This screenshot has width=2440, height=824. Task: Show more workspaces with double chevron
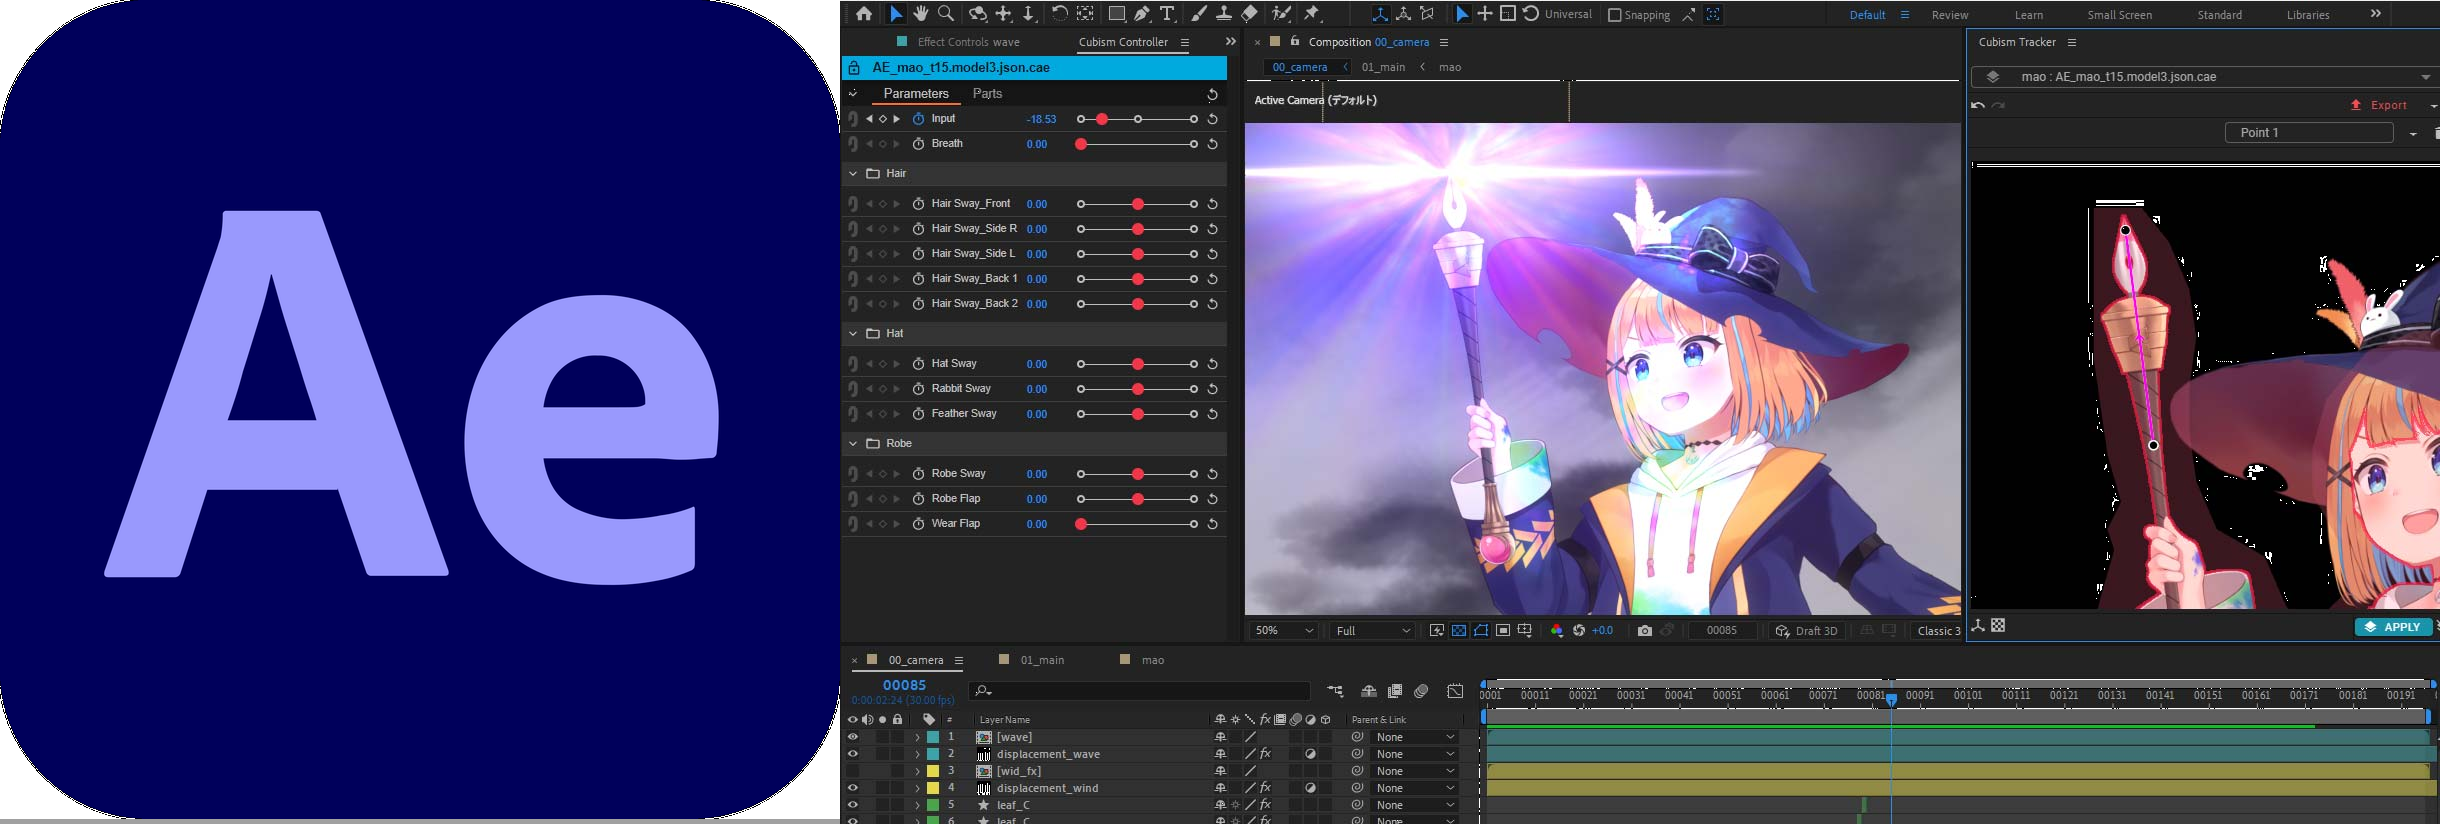pyautogui.click(x=2376, y=14)
